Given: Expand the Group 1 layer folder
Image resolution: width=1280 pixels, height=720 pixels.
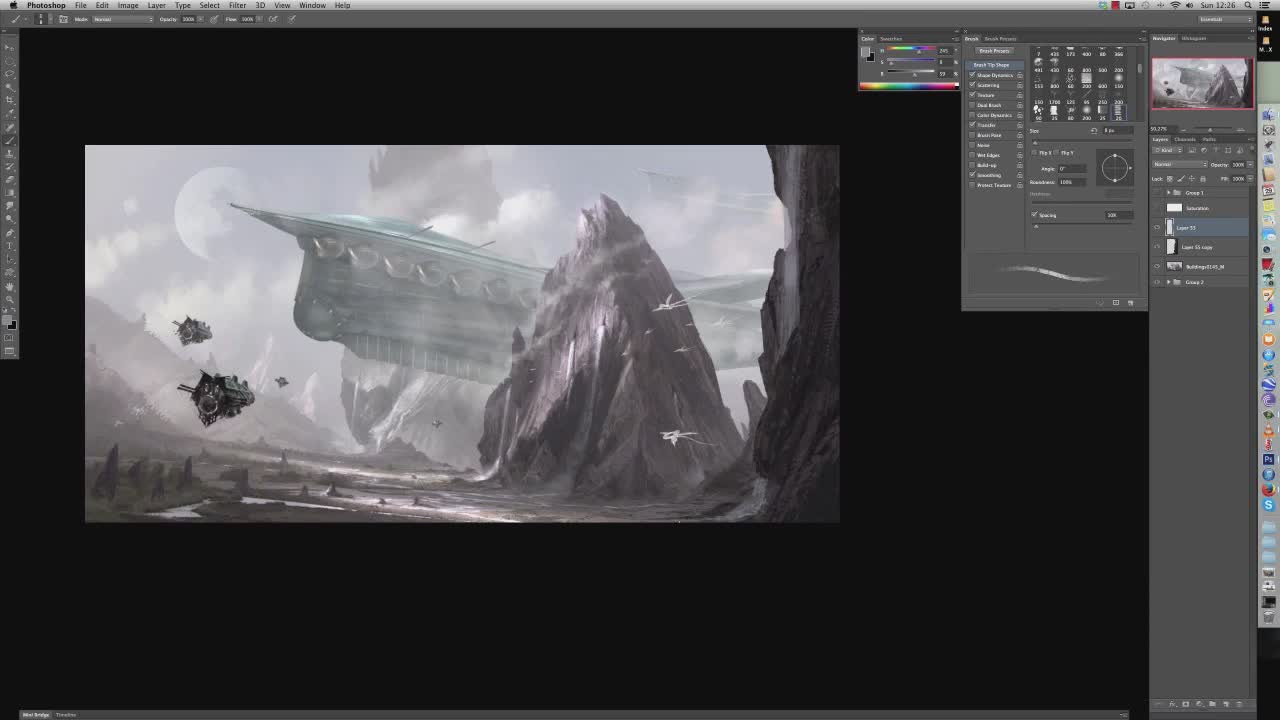Looking at the screenshot, I should click(x=1169, y=192).
